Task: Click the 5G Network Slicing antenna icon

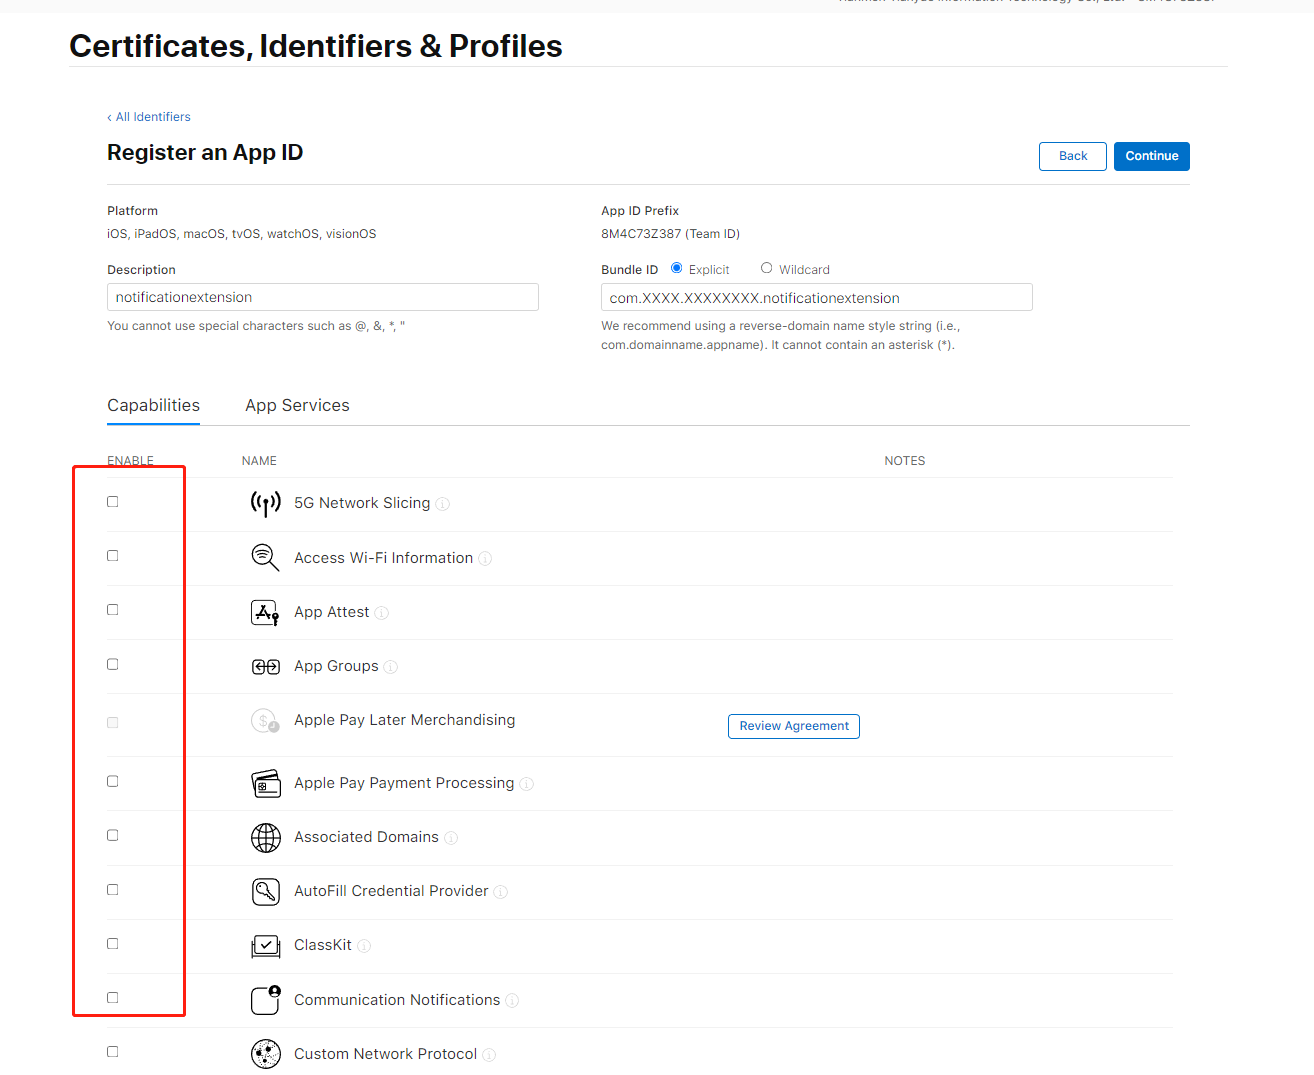Action: (x=265, y=503)
